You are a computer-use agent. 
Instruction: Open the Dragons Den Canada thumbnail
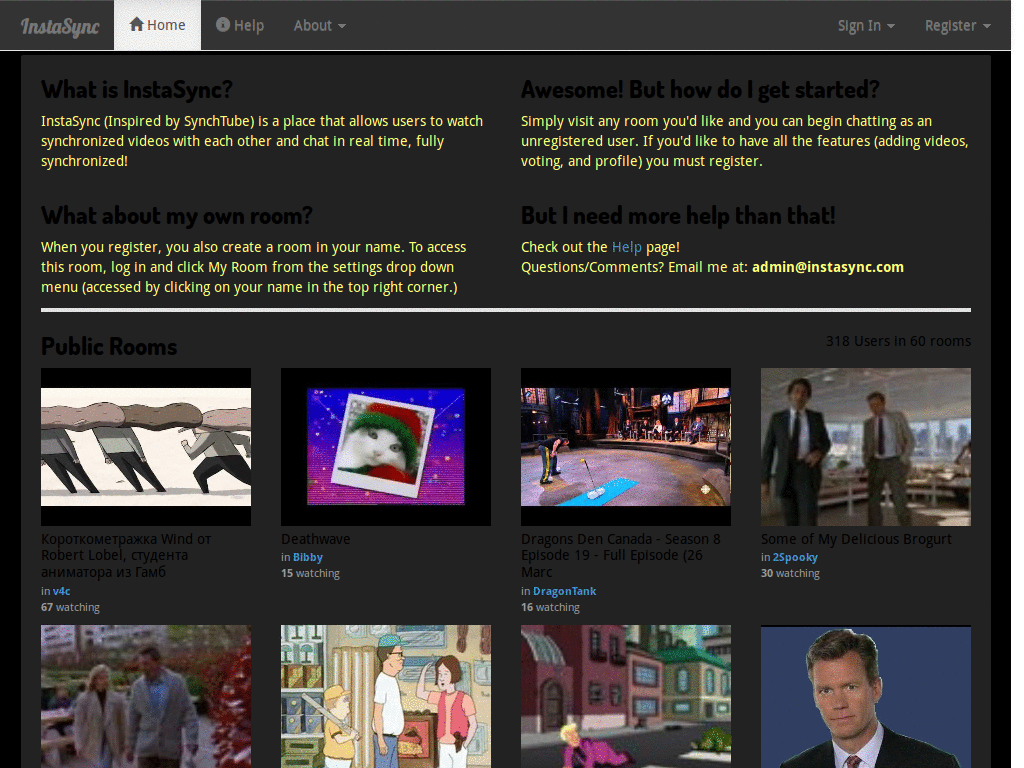tap(626, 446)
